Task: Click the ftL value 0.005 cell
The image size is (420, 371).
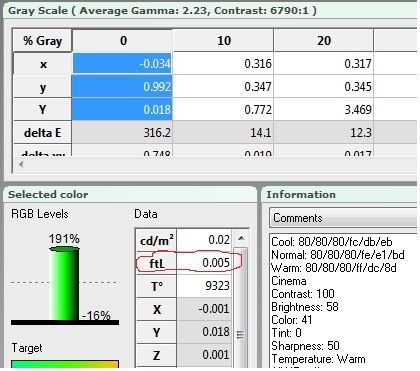Action: tap(204, 263)
